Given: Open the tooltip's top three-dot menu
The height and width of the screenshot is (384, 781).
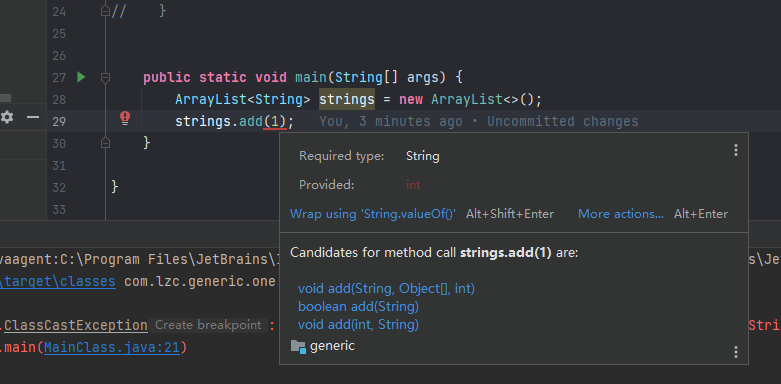Looking at the screenshot, I should pyautogui.click(x=736, y=150).
